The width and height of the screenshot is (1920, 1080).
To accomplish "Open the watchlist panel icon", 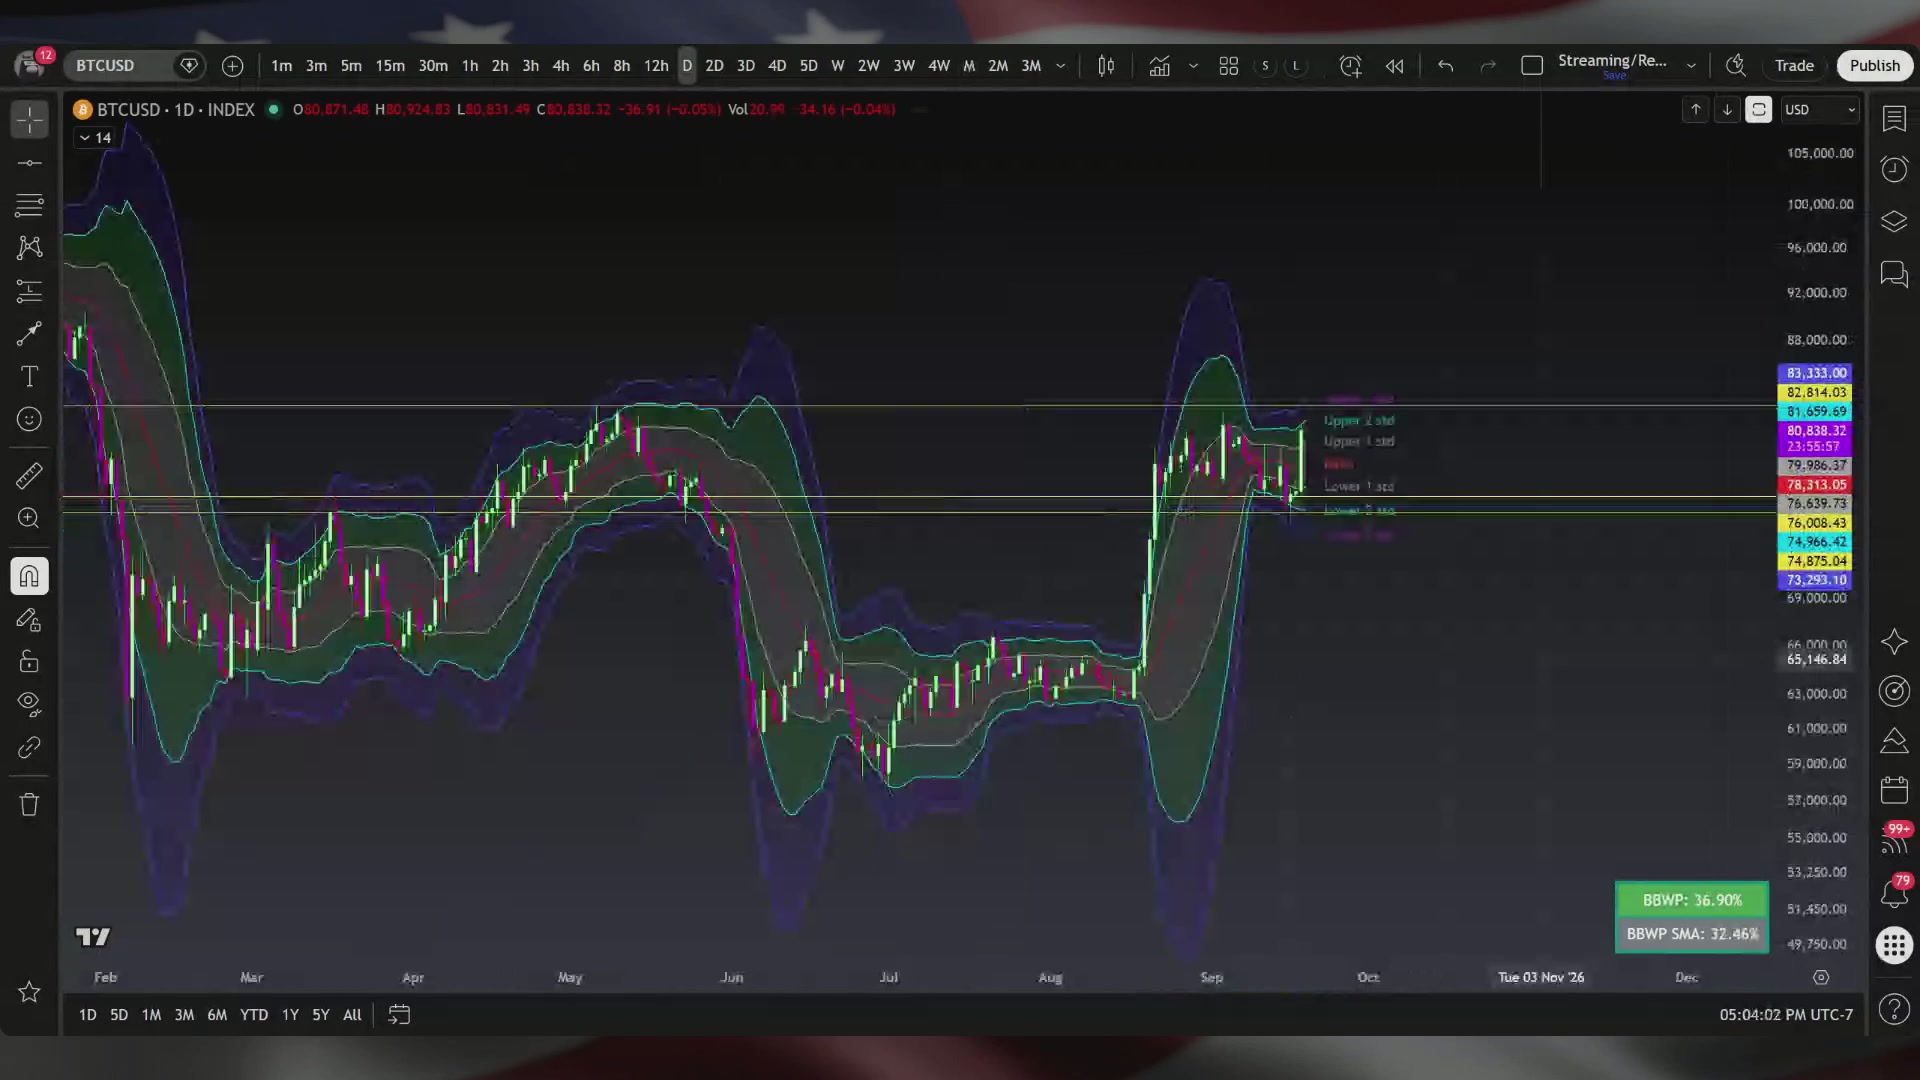I will tap(1894, 119).
